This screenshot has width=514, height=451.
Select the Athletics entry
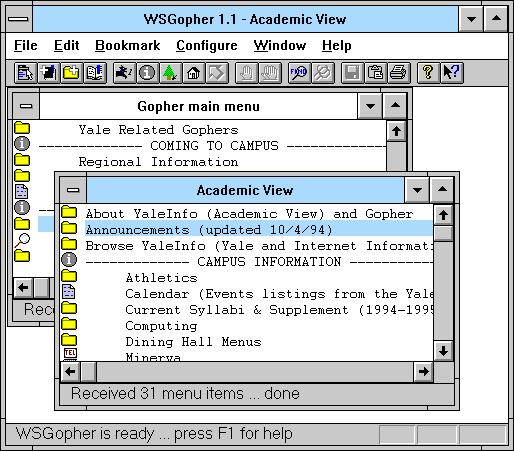(161, 278)
